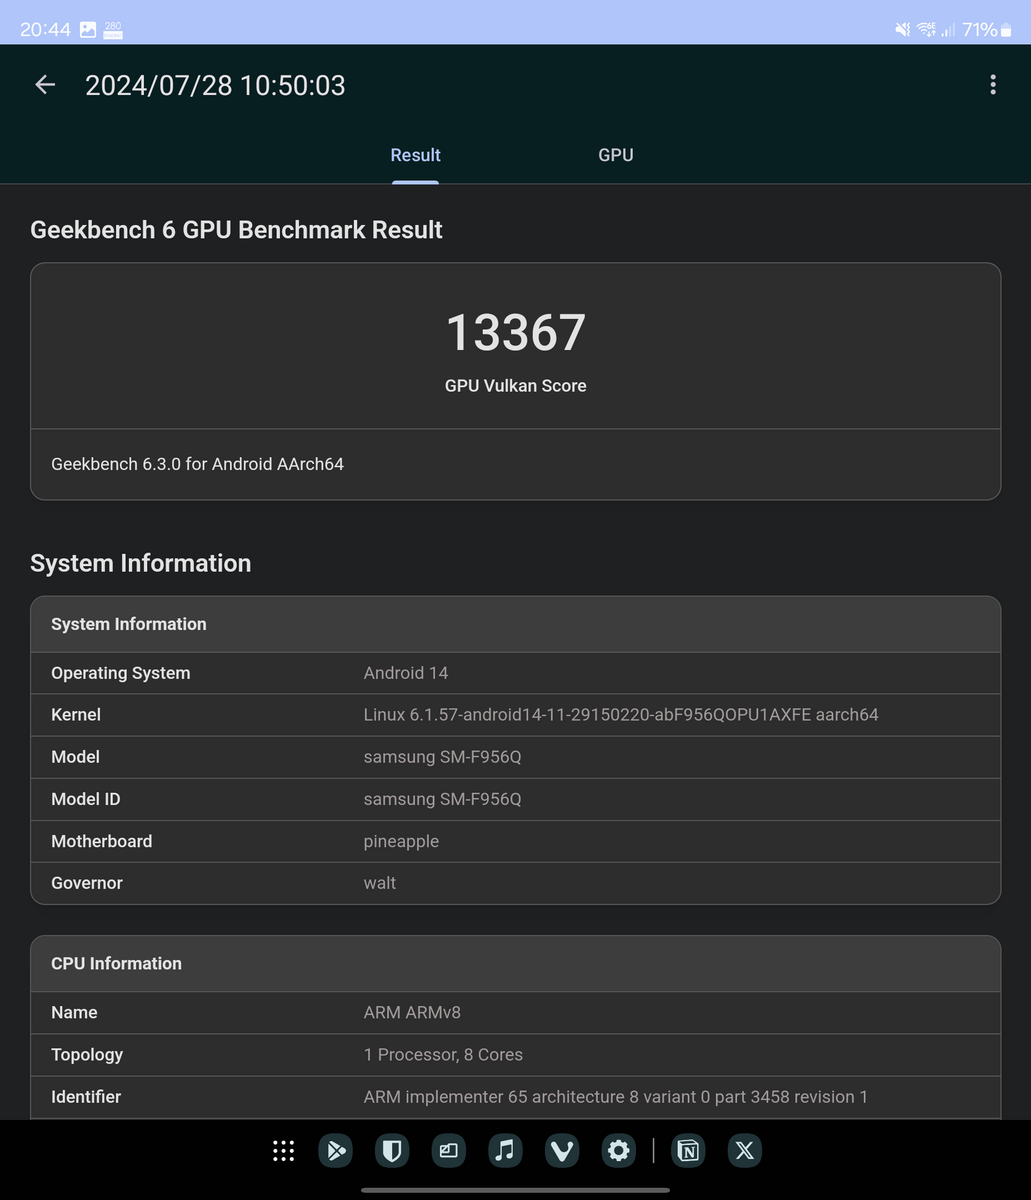Go back using the arrow icon

(x=45, y=85)
